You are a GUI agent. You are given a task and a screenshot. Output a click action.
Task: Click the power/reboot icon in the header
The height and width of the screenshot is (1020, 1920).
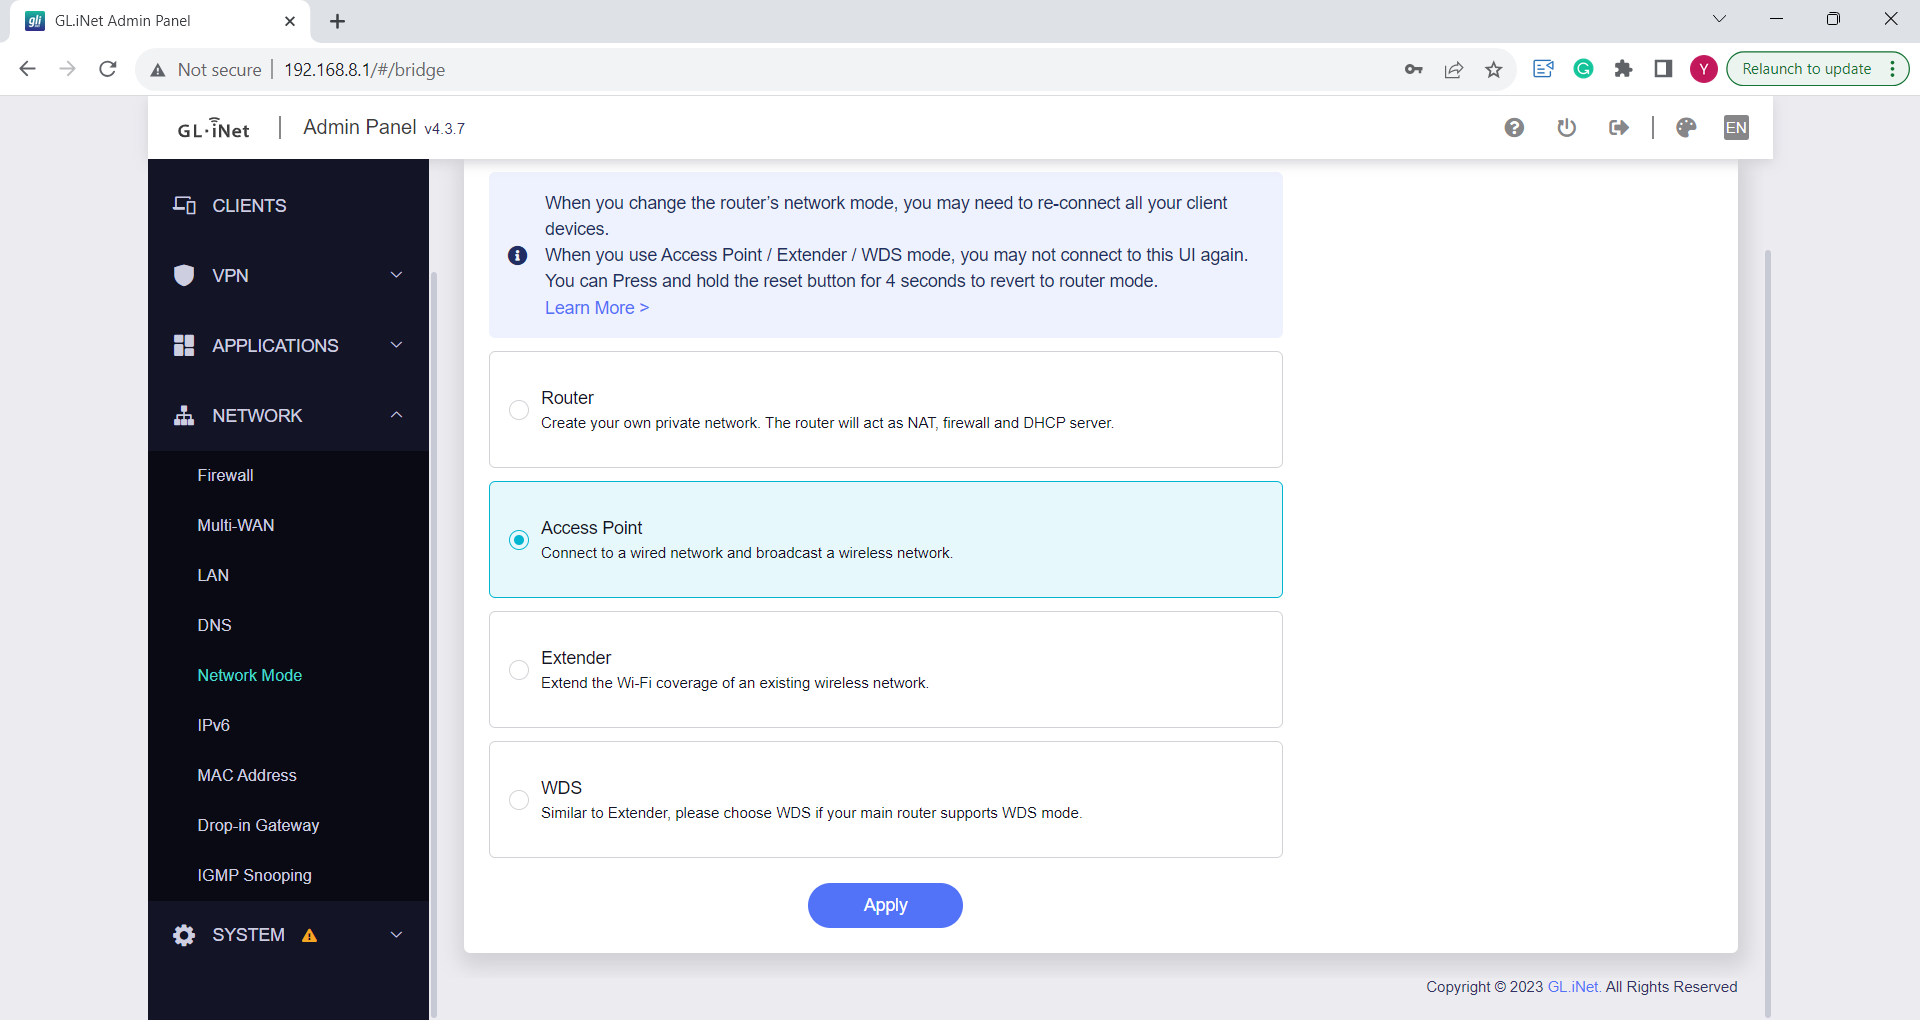click(x=1566, y=127)
